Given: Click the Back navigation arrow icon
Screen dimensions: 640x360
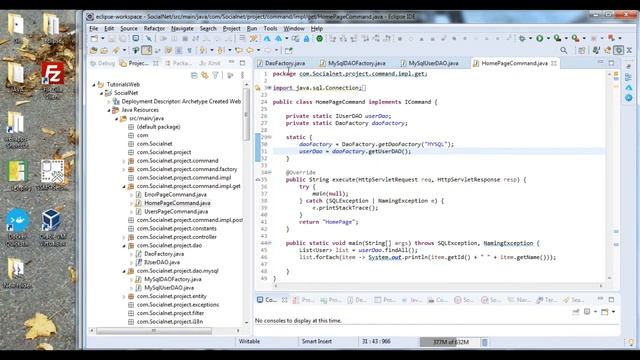Looking at the screenshot, I should point(250,51).
